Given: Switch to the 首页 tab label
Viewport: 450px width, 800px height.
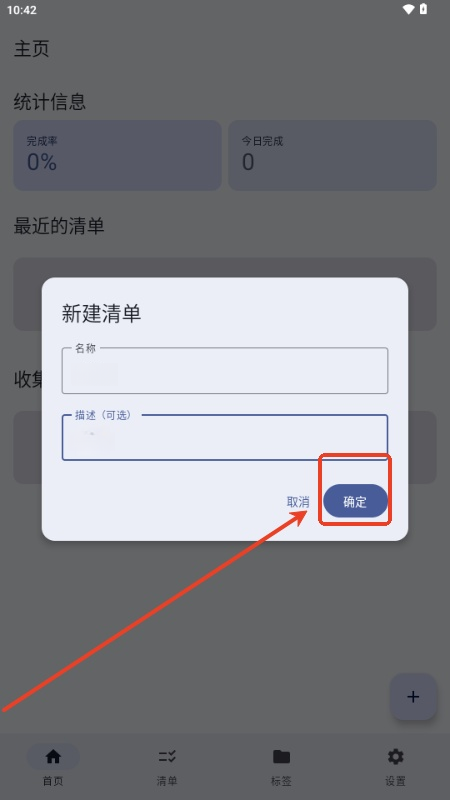Looking at the screenshot, I should pyautogui.click(x=53, y=781).
